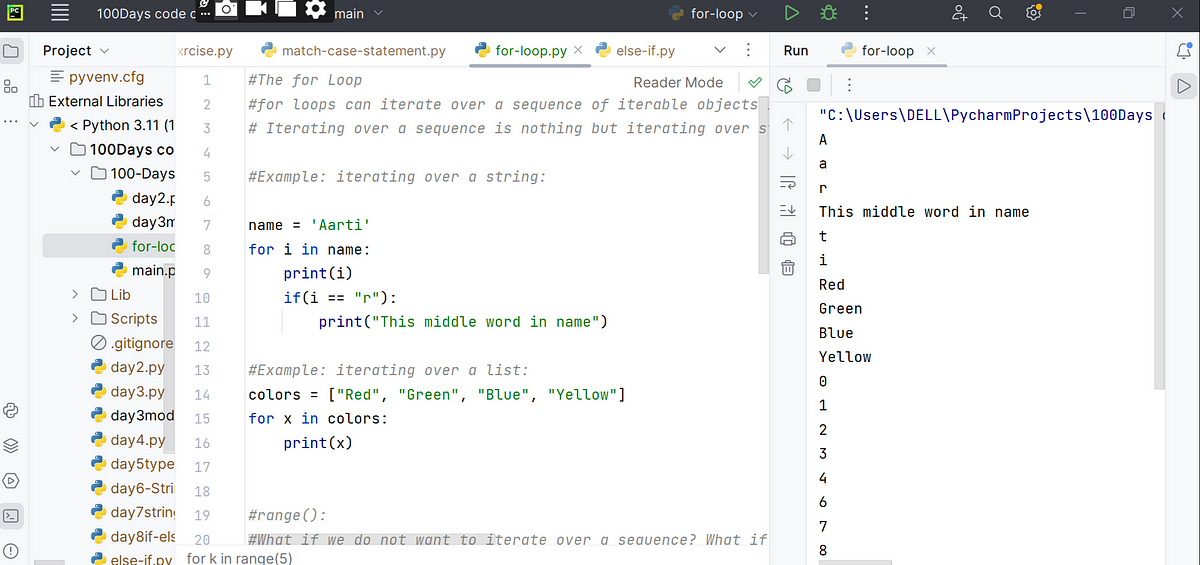Open Run panel more options
1200x565 pixels.
pos(849,85)
